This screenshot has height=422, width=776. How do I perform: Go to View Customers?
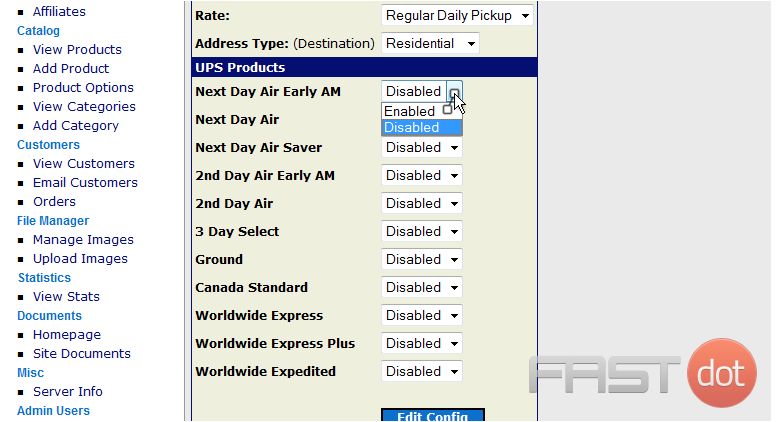pos(84,163)
